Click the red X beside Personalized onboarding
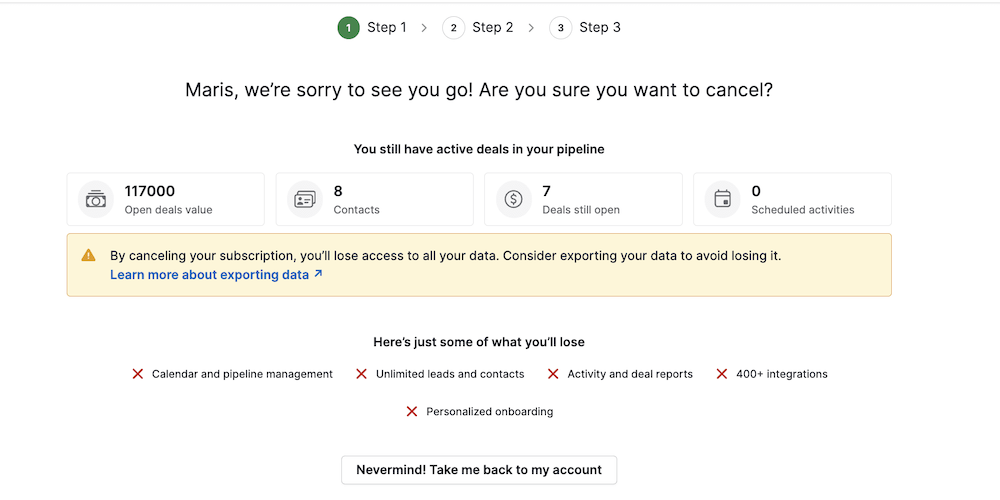This screenshot has width=1000, height=500. (x=412, y=411)
